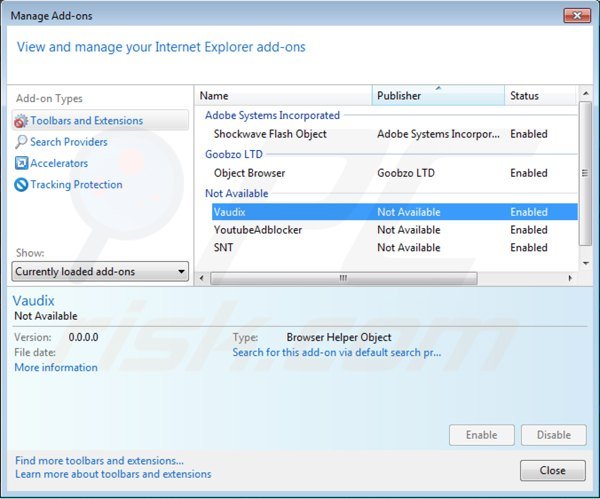Open Find more toolbars and extensions link
Image resolution: width=600 pixels, height=499 pixels.
(x=99, y=460)
